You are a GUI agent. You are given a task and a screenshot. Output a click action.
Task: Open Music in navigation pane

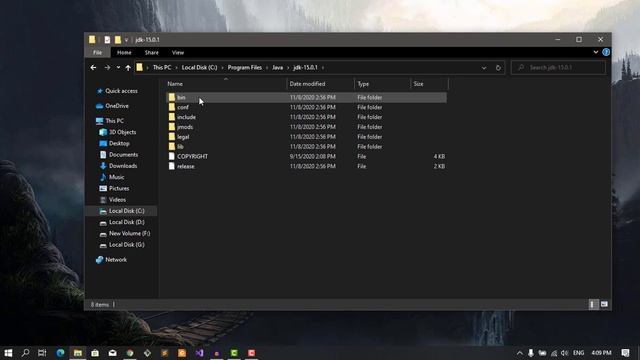click(116, 177)
